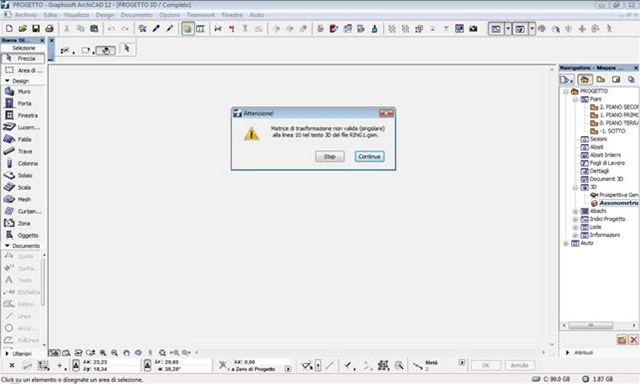The height and width of the screenshot is (384, 640).
Task: Select -1. SOTTO story in Navigator
Action: coord(608,131)
